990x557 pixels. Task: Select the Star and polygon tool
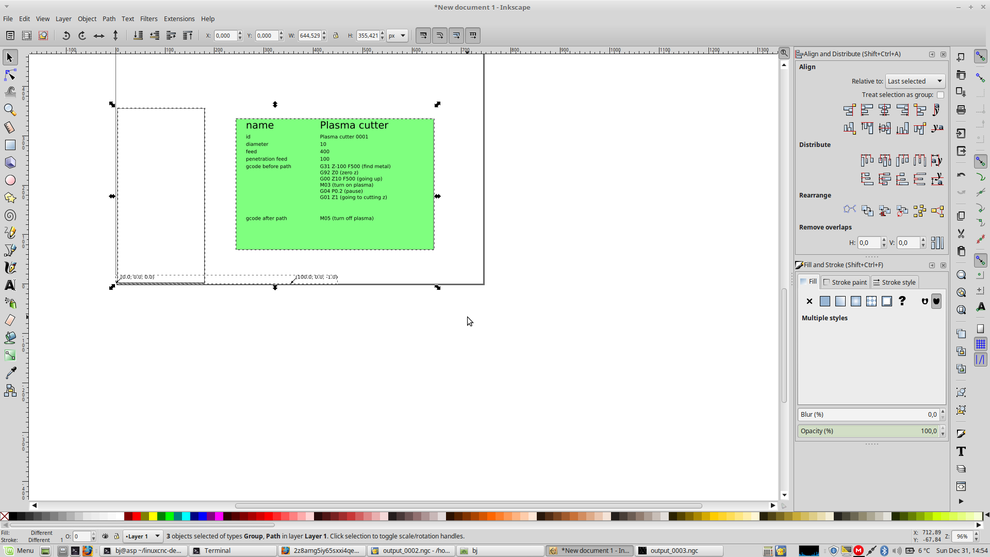pos(10,198)
